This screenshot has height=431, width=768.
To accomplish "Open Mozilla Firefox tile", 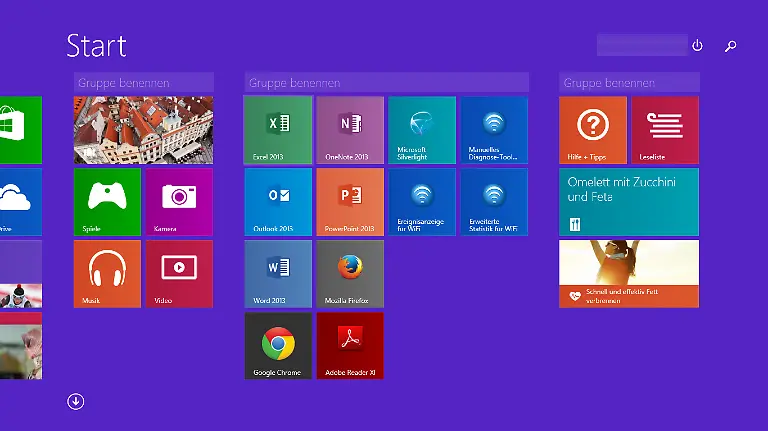I will [x=350, y=274].
